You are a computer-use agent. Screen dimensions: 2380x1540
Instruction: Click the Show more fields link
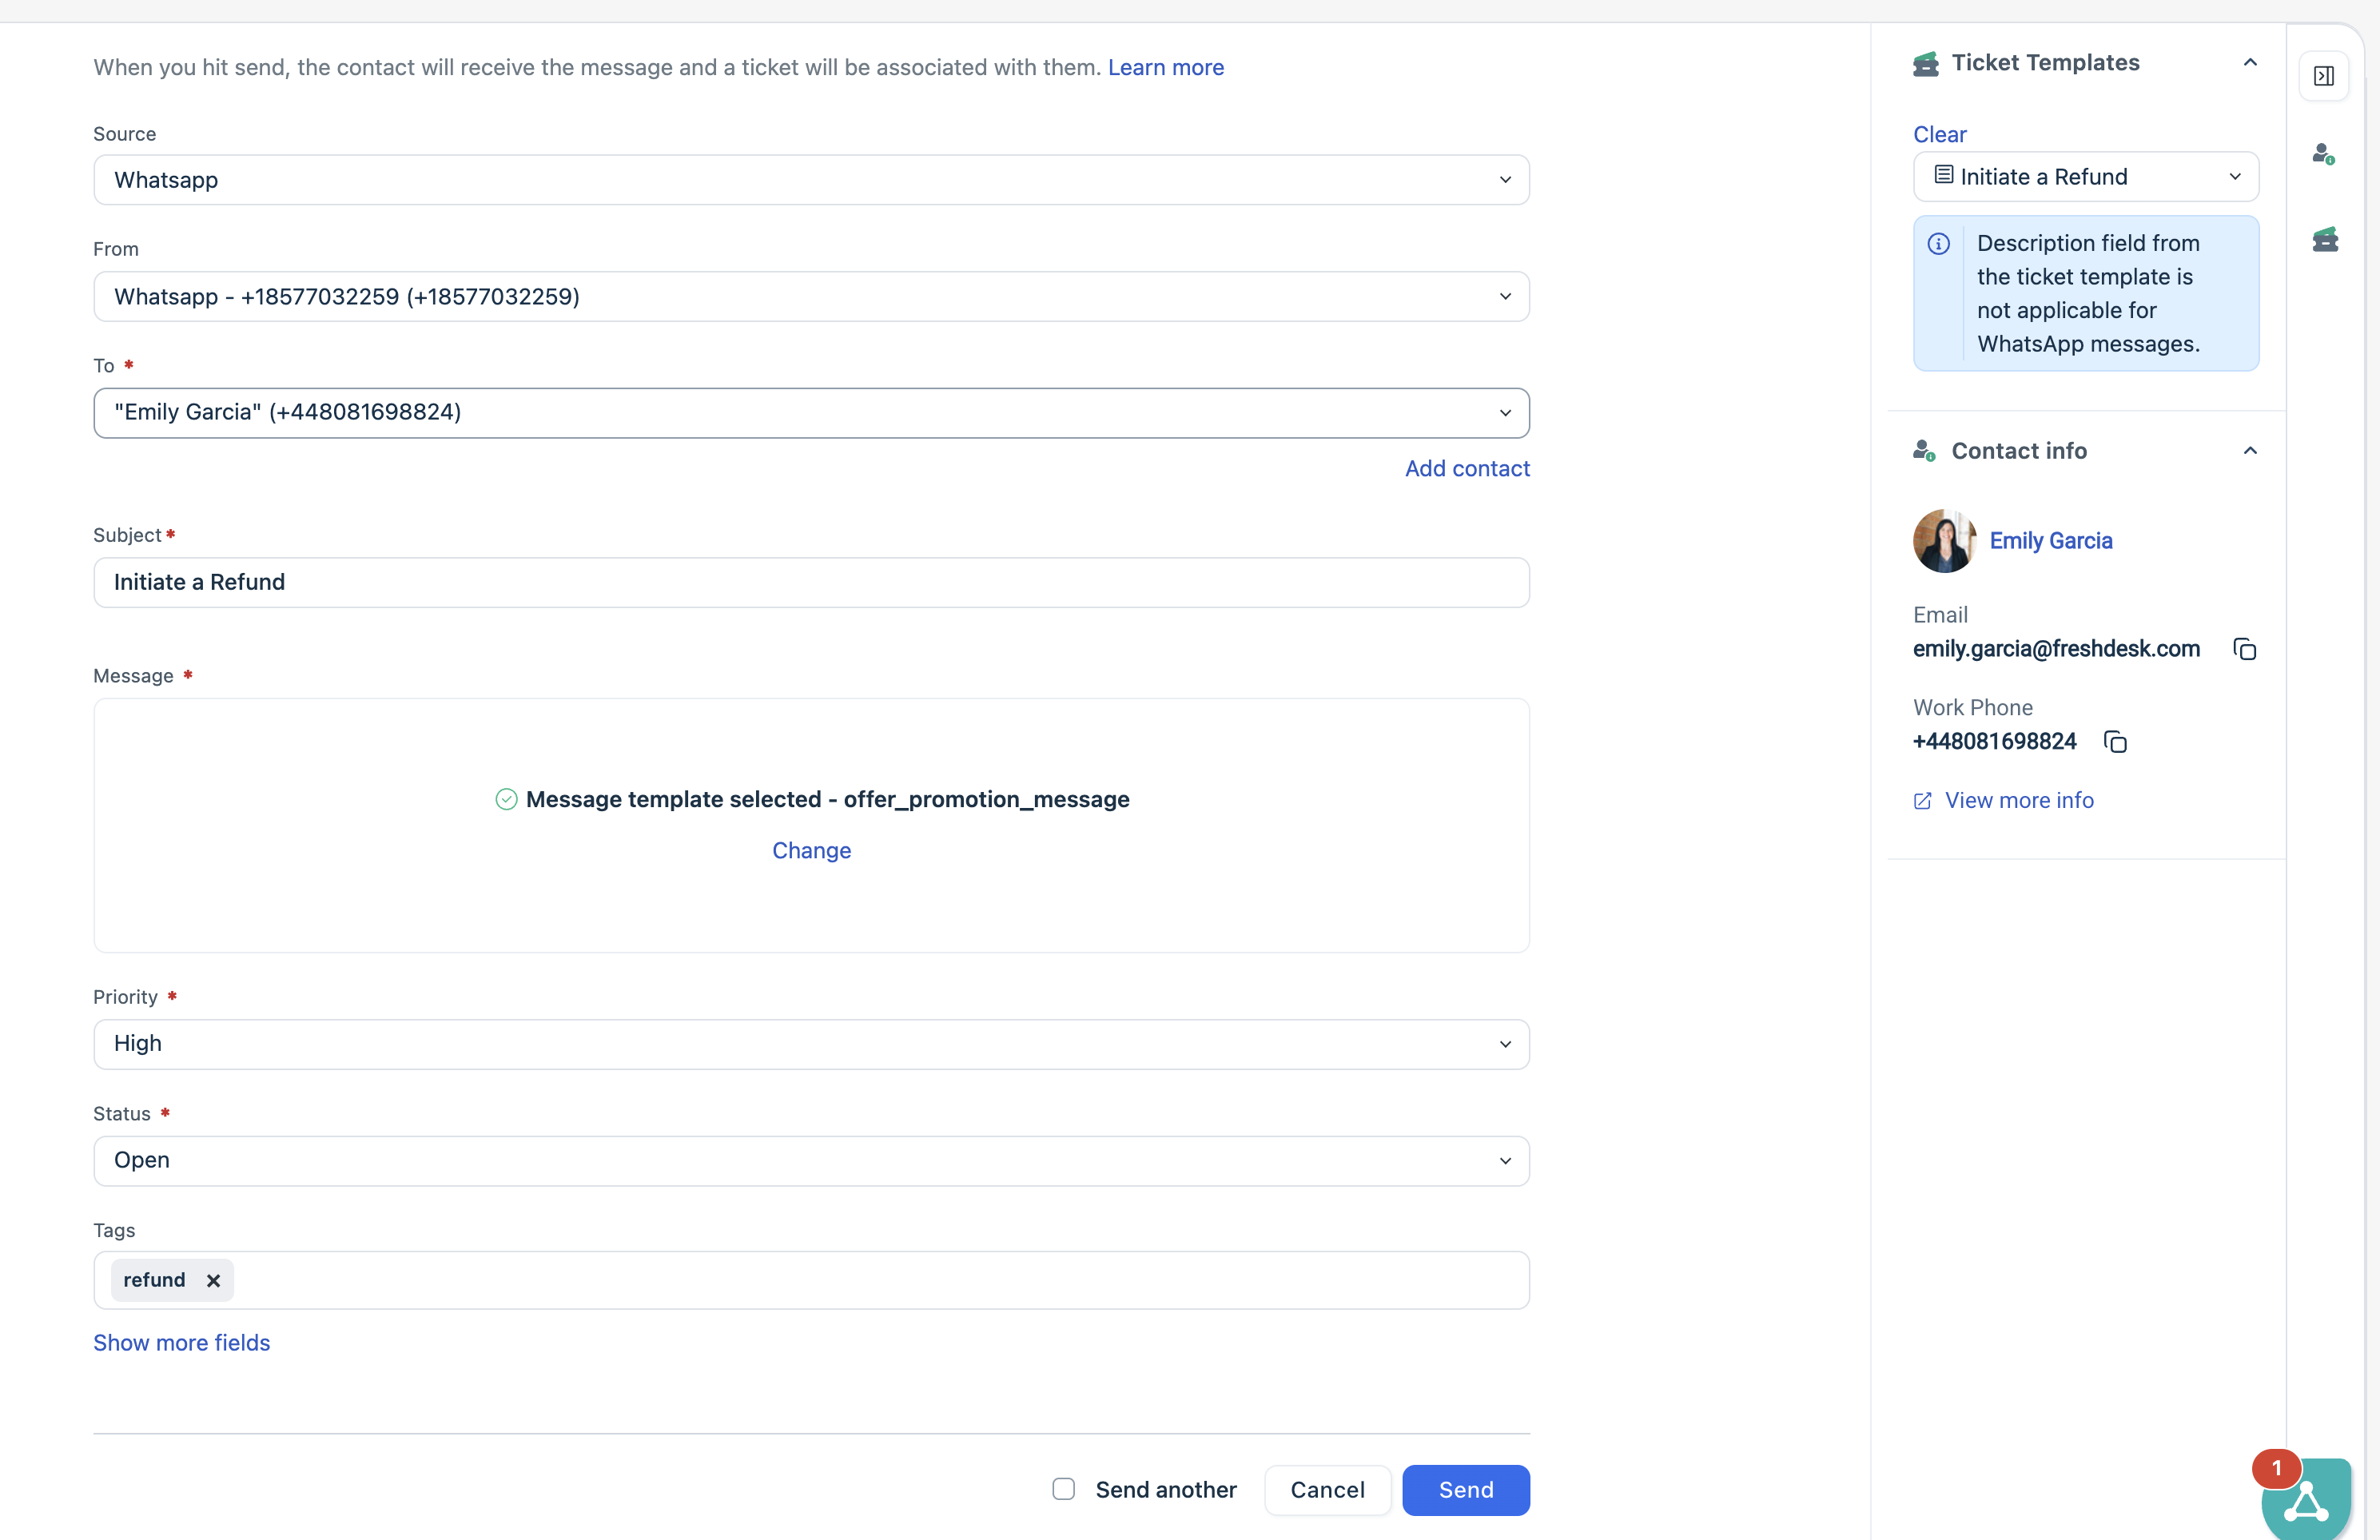click(181, 1342)
